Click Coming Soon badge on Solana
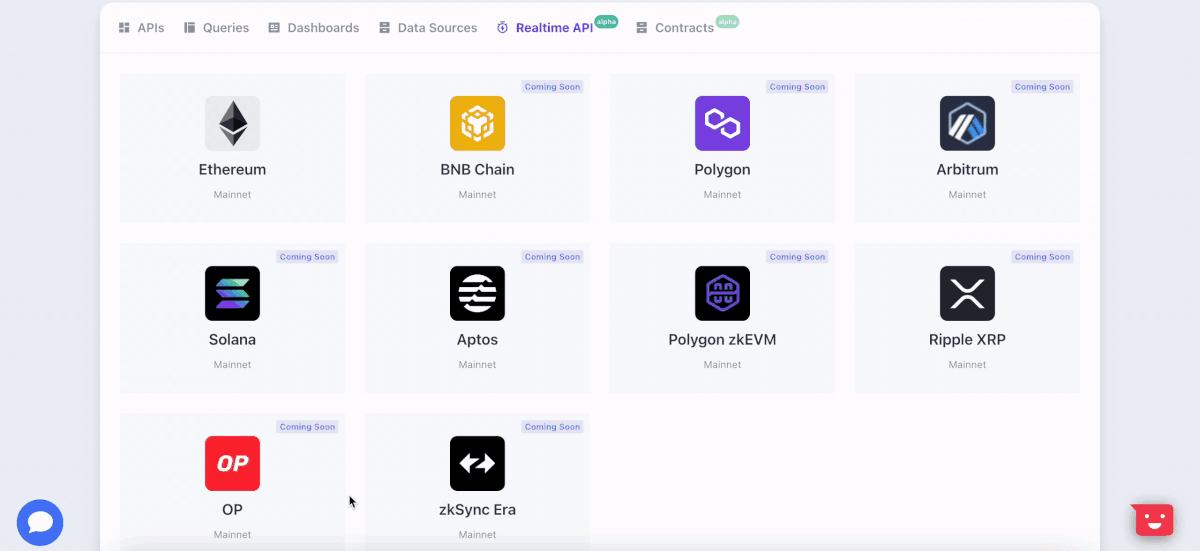The width and height of the screenshot is (1200, 551). tap(307, 257)
